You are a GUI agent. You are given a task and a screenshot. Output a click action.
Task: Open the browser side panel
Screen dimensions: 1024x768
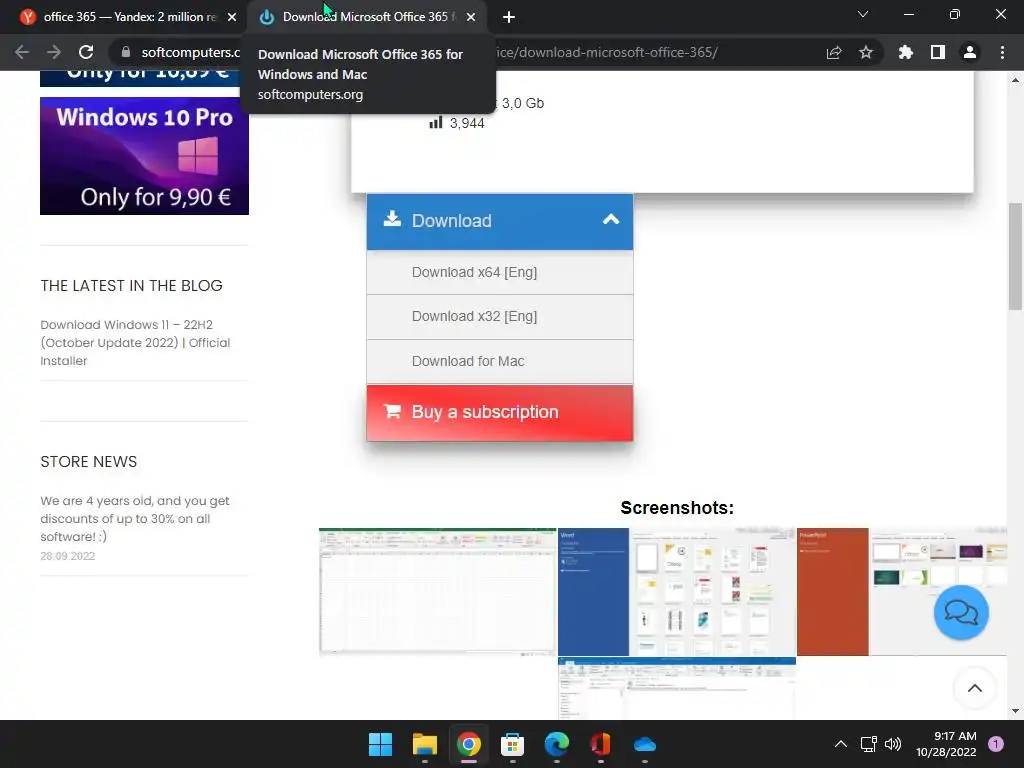pos(938,52)
